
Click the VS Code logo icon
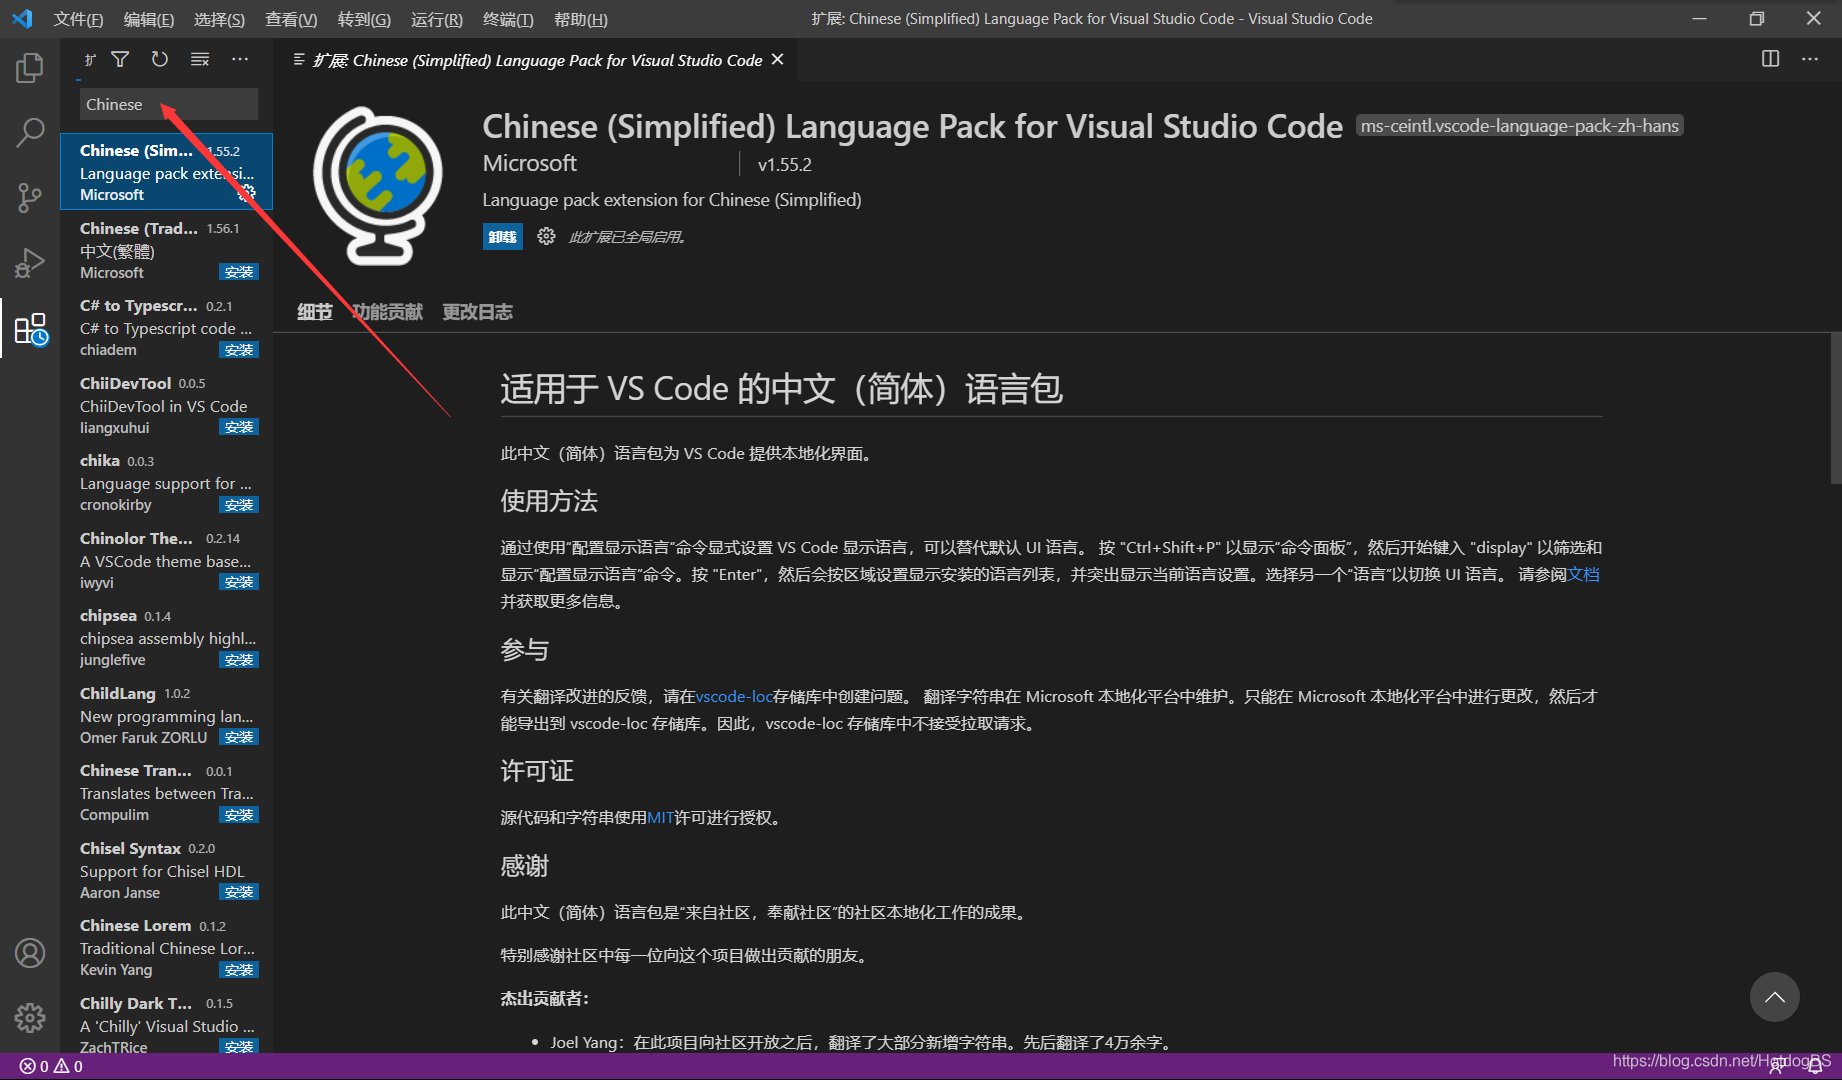[x=22, y=19]
